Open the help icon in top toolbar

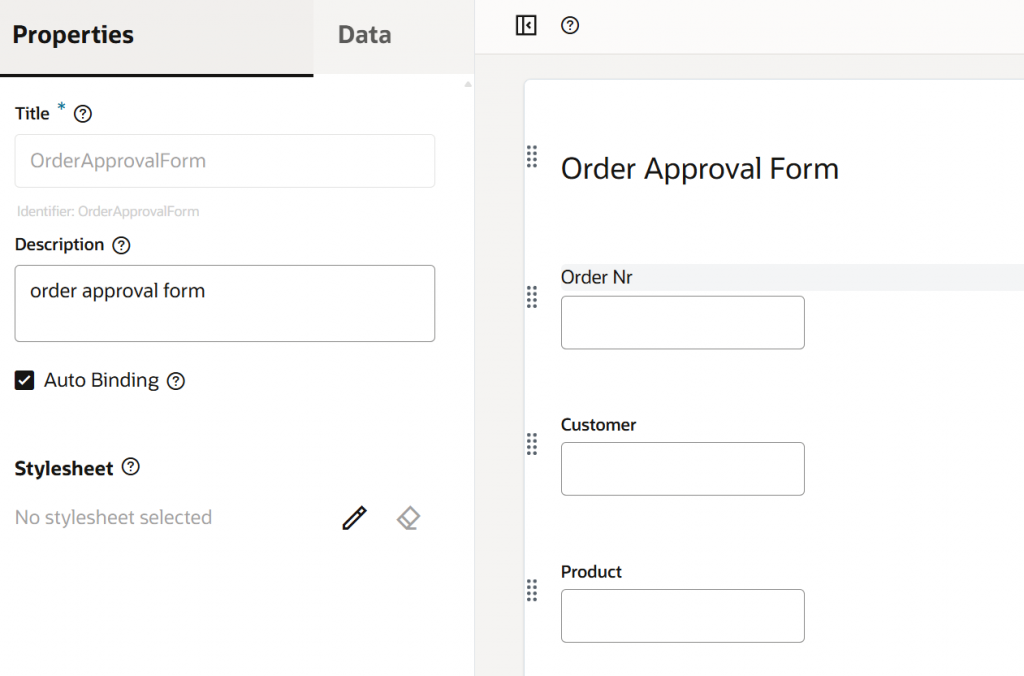(570, 26)
